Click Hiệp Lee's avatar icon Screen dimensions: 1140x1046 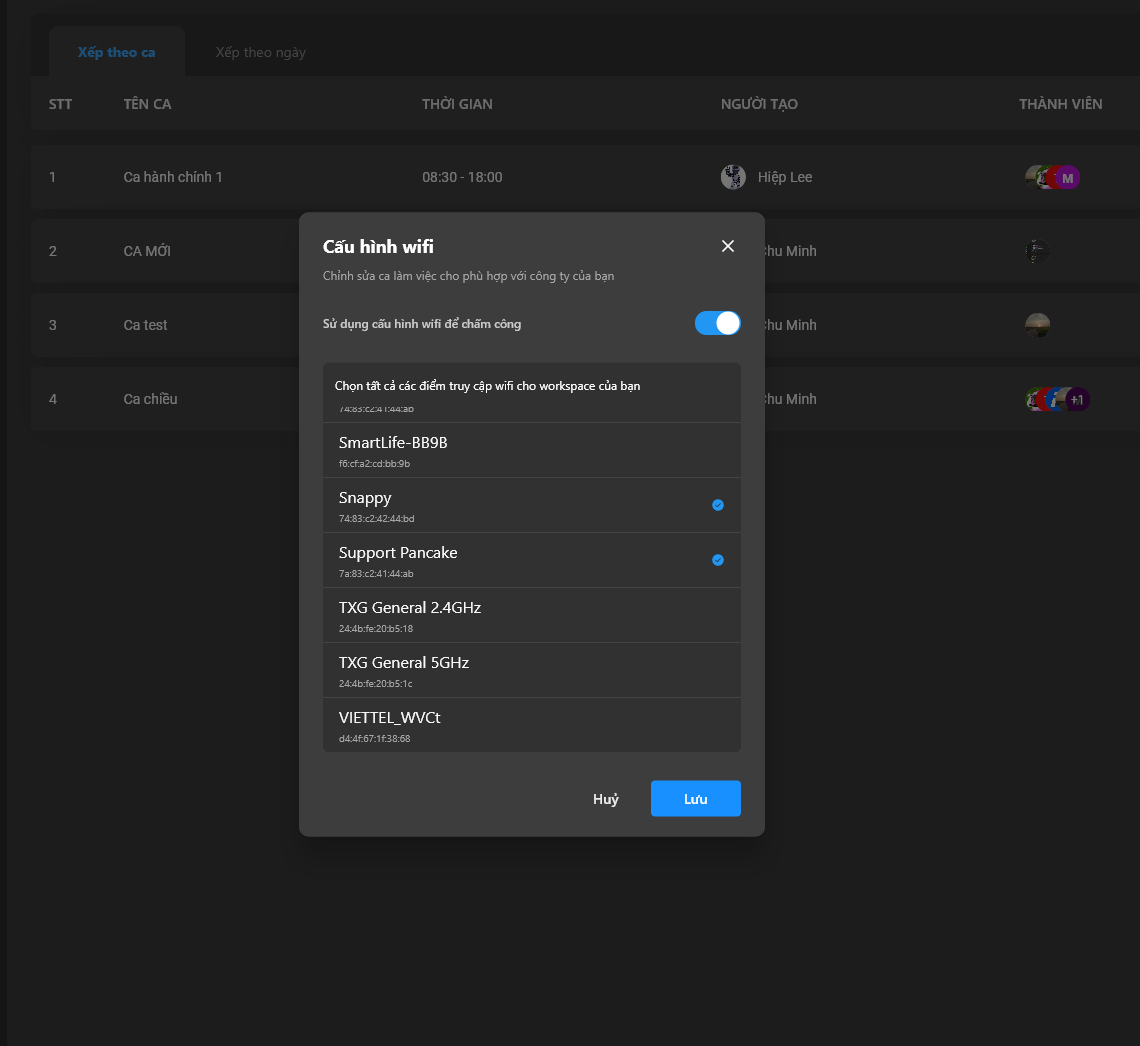[x=733, y=177]
